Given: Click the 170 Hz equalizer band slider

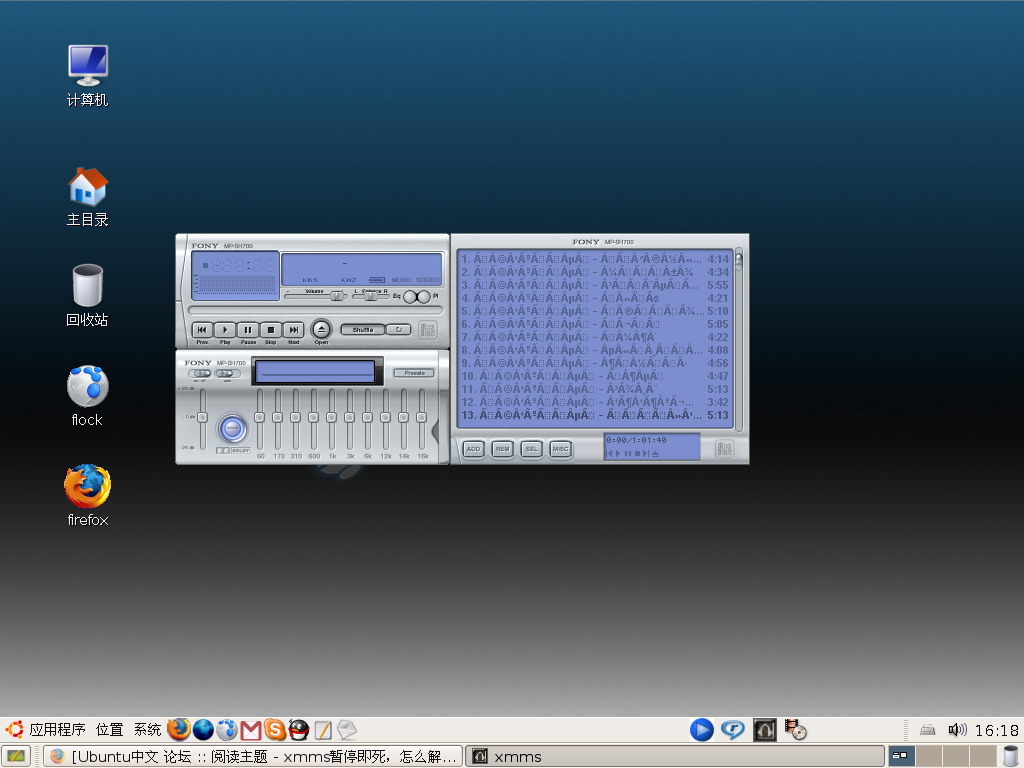Looking at the screenshot, I should point(278,419).
